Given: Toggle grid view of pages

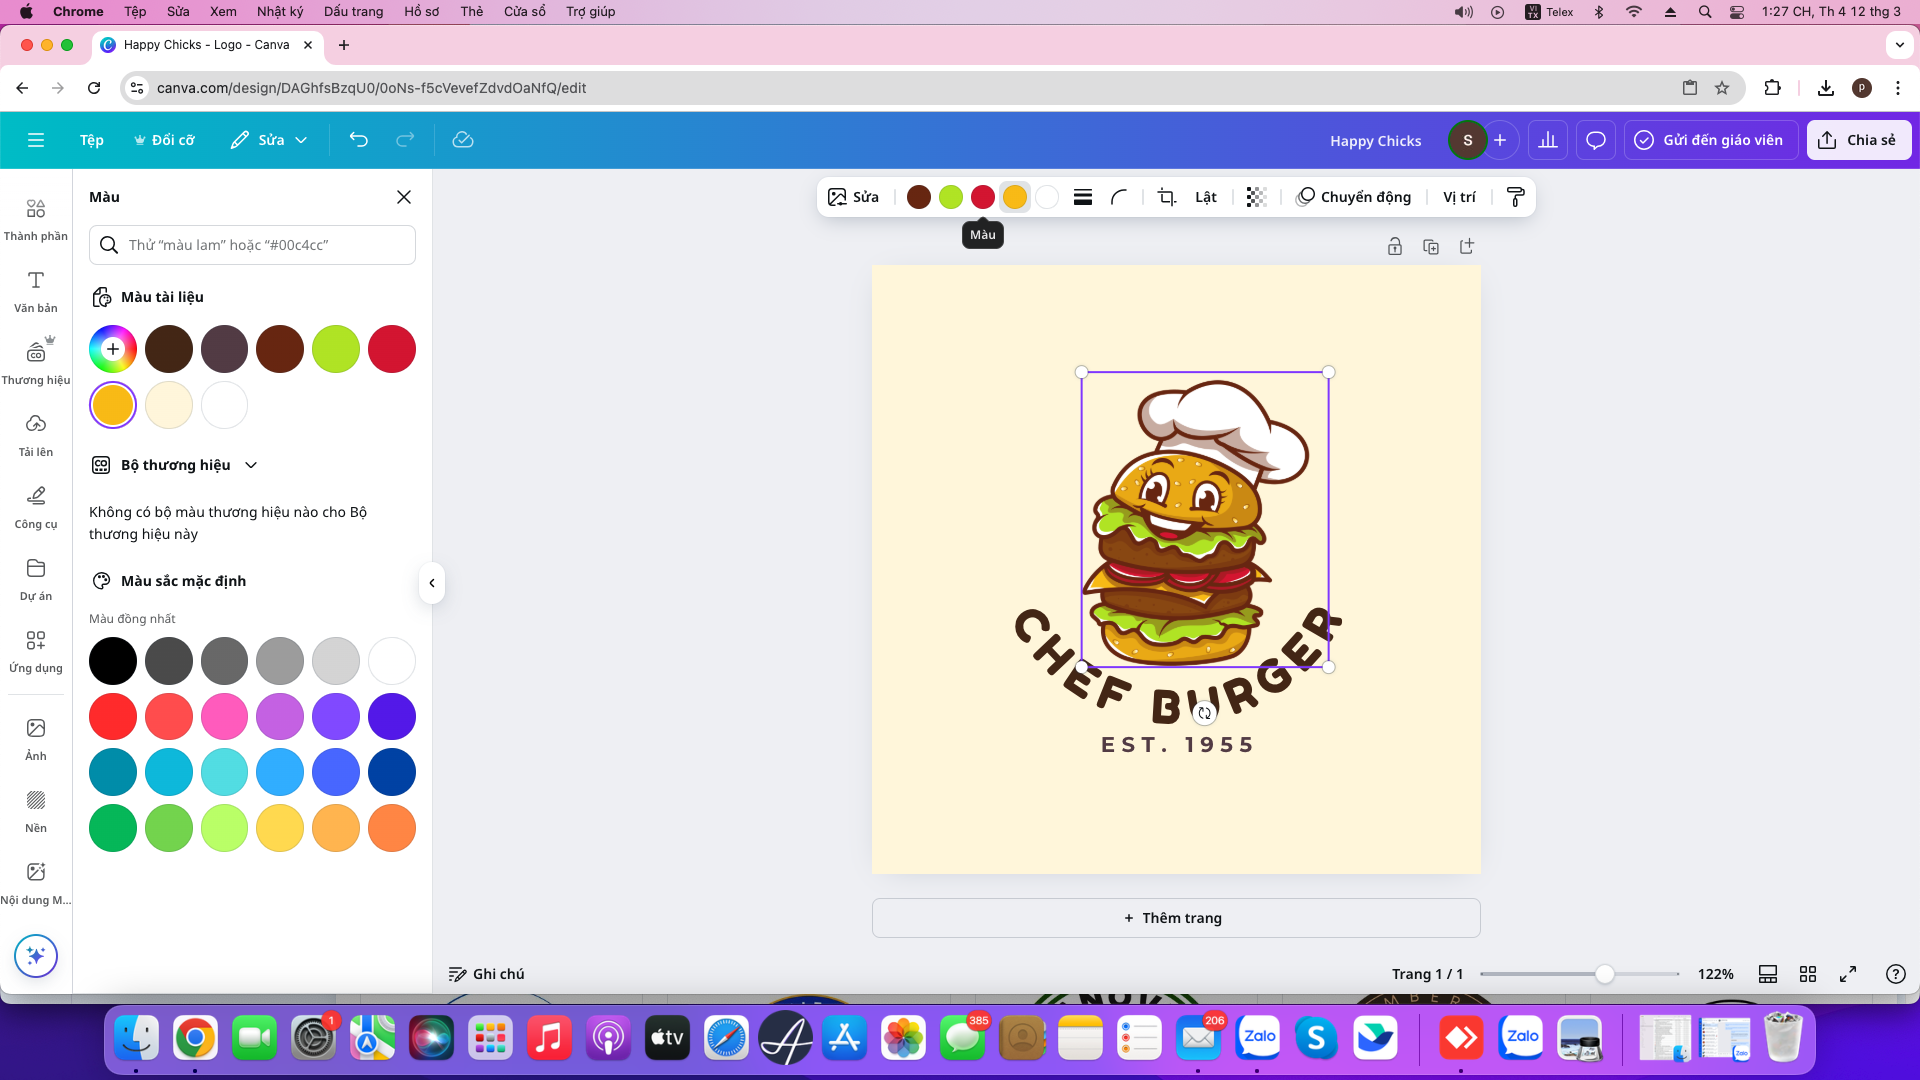Looking at the screenshot, I should coord(1808,974).
